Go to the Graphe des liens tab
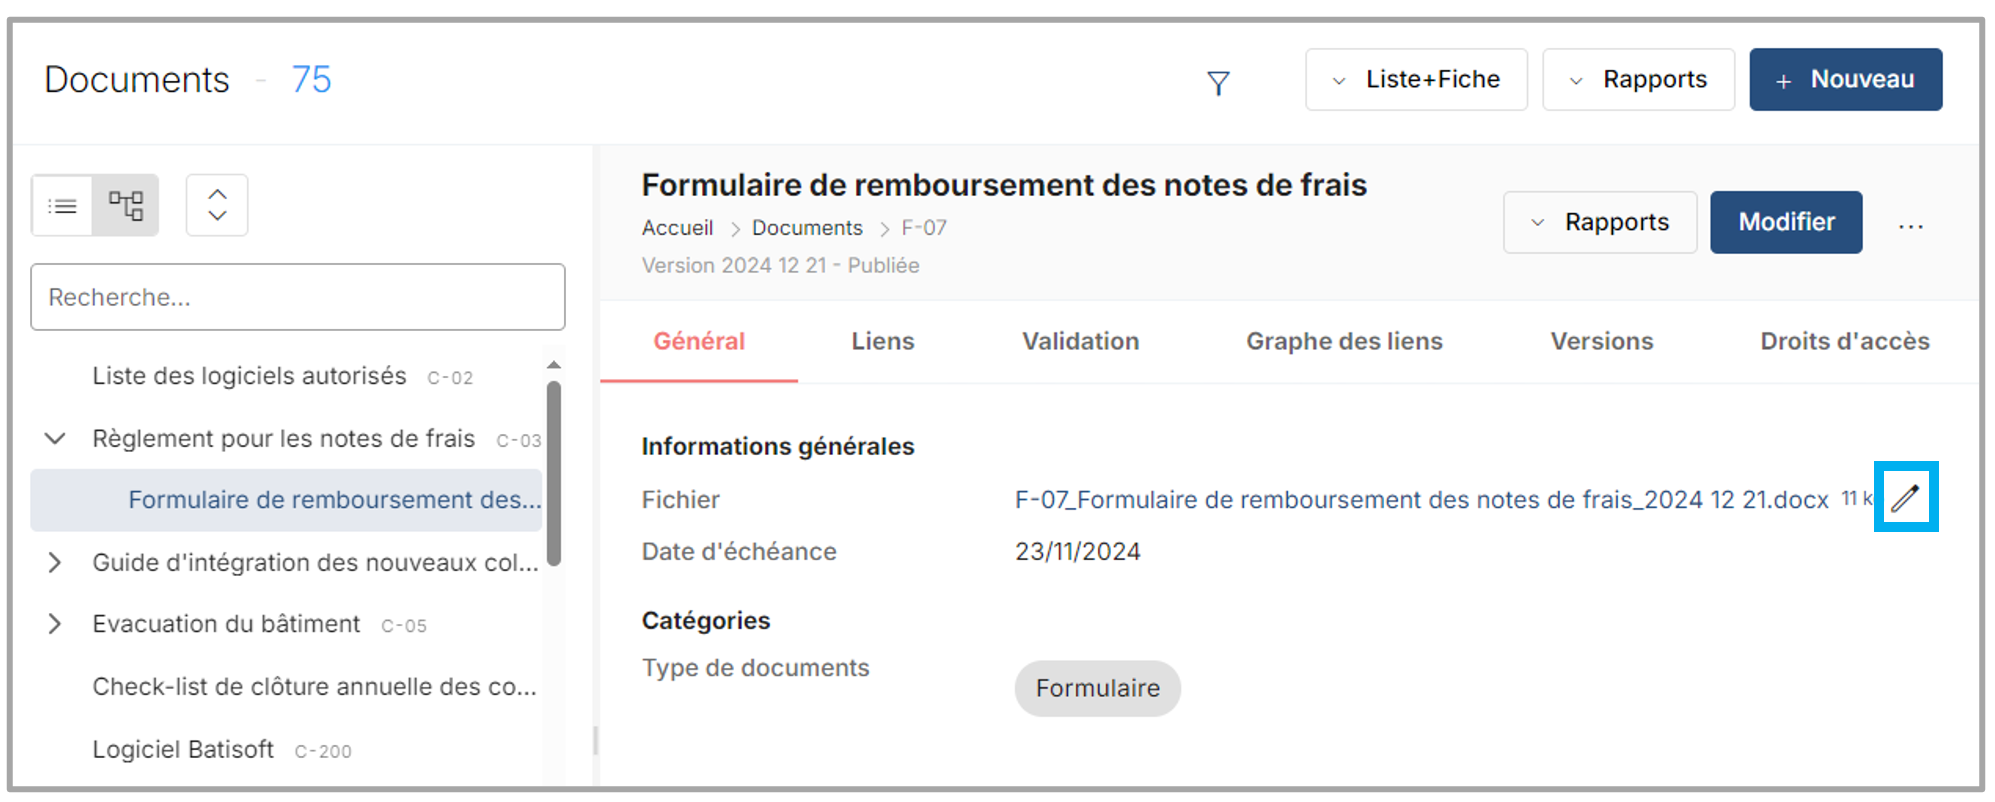 (1343, 342)
